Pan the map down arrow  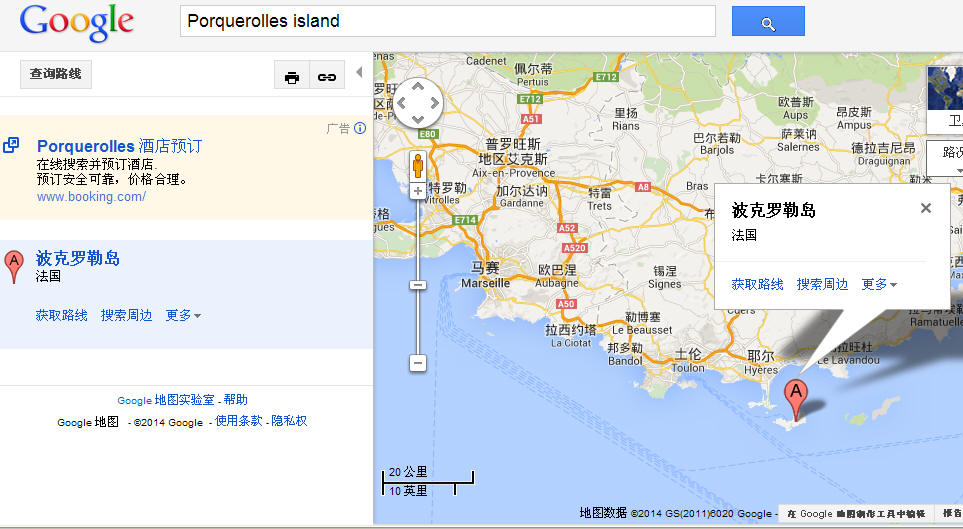418,119
